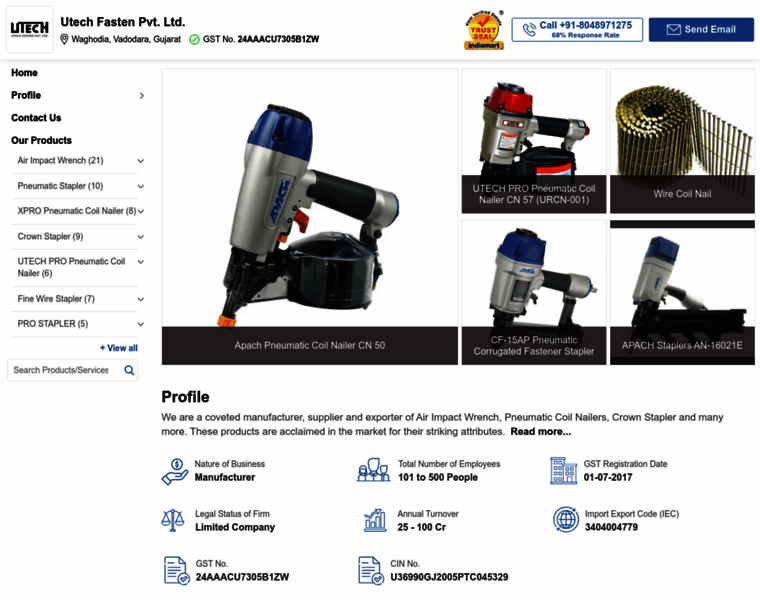The width and height of the screenshot is (760, 600).
Task: Call the +91-8048971275 number button
Action: [577, 30]
